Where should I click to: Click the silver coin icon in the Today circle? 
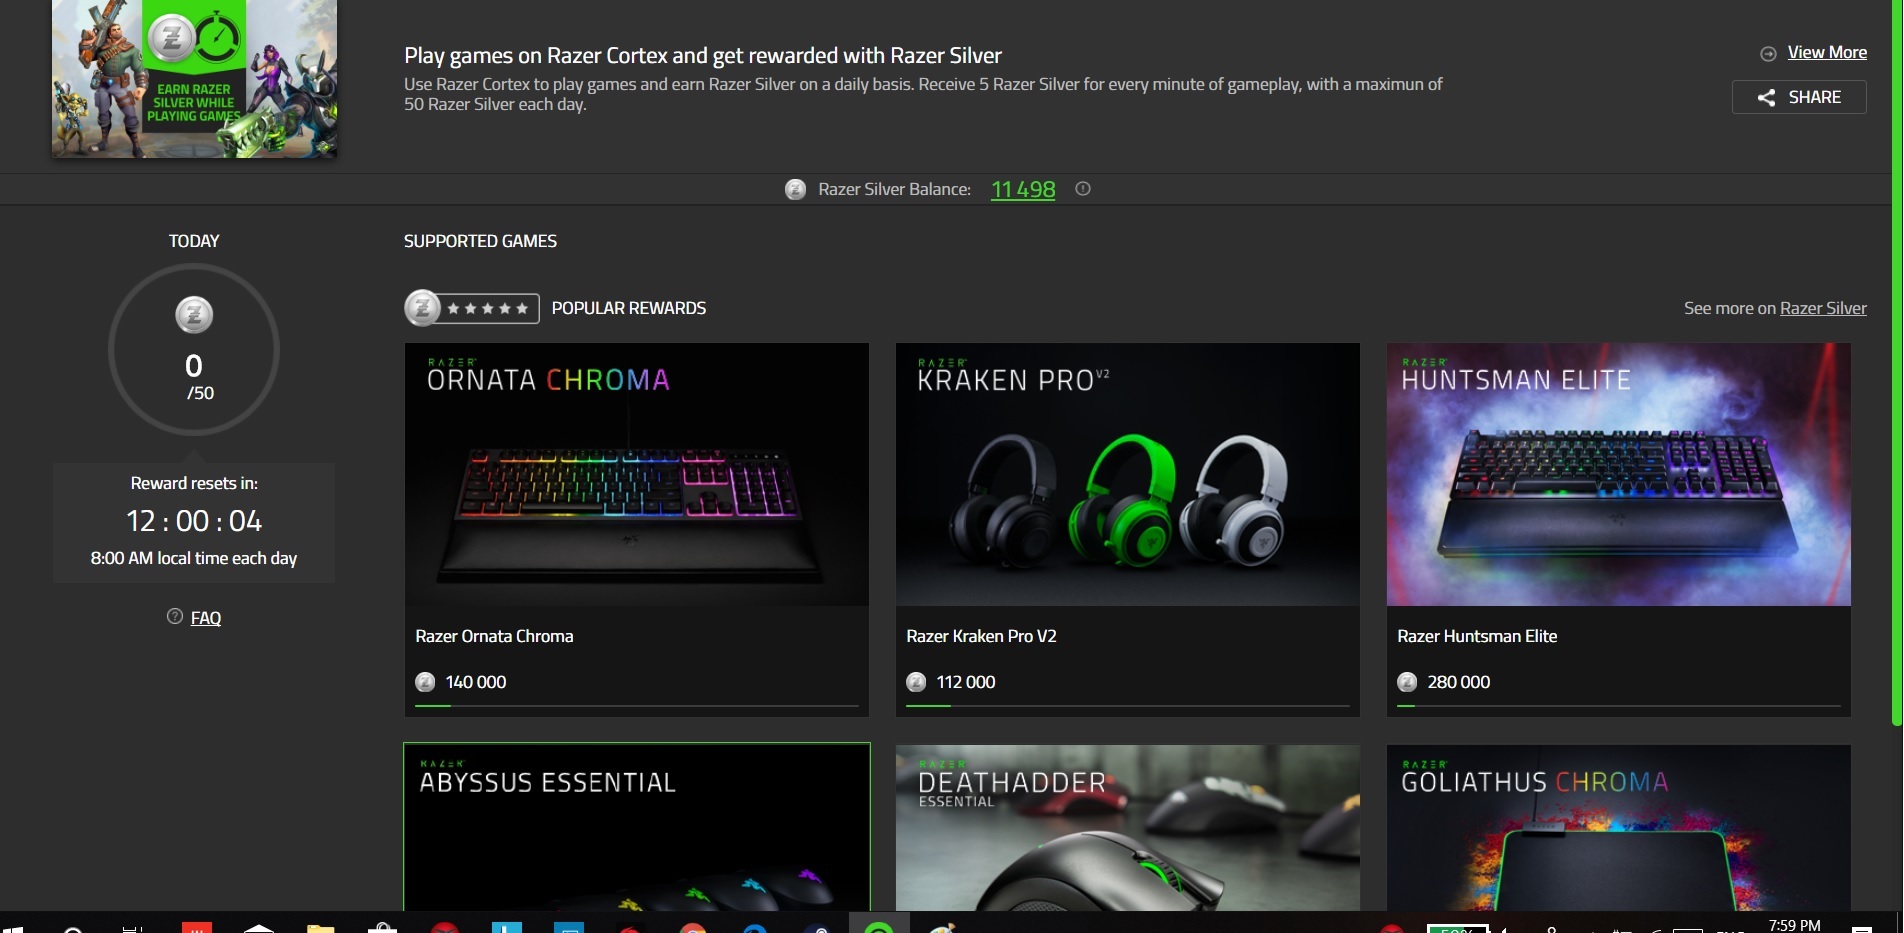coord(194,315)
